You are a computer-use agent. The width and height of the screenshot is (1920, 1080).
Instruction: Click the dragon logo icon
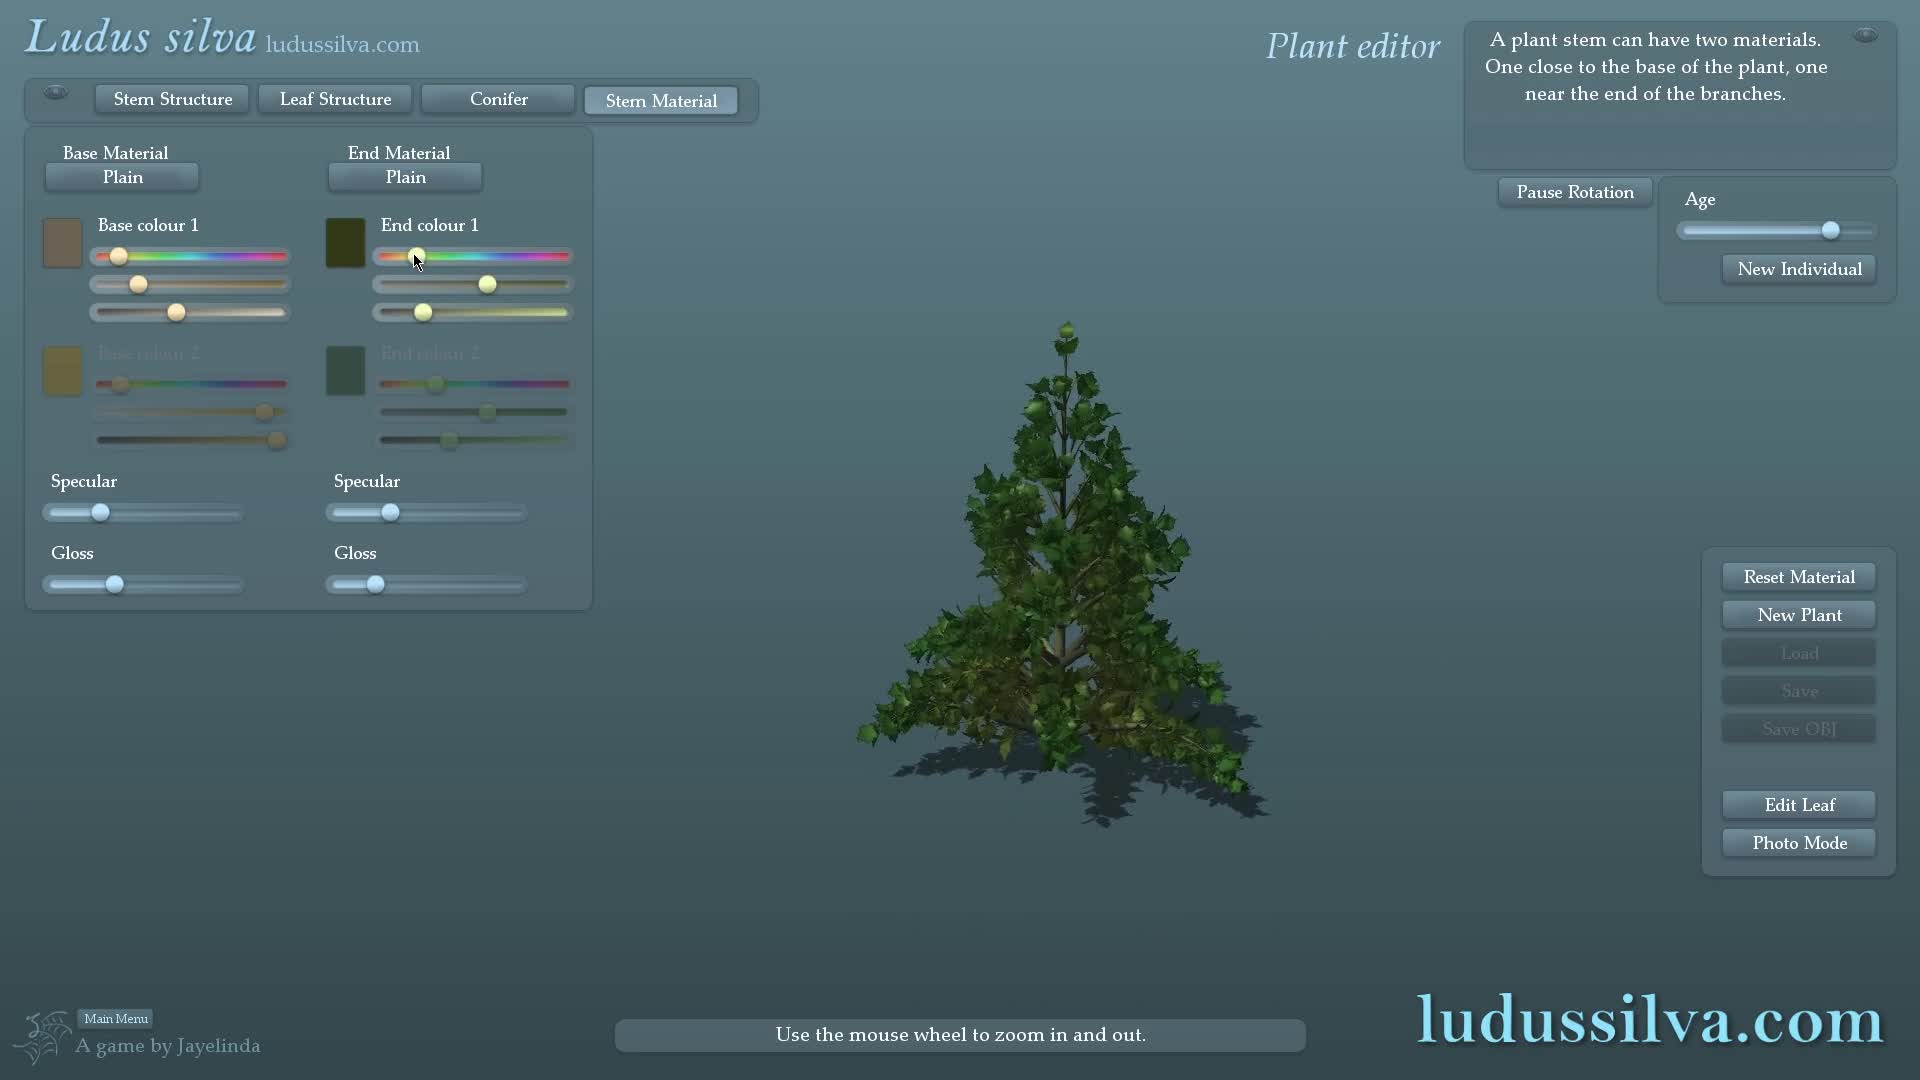pos(42,1038)
